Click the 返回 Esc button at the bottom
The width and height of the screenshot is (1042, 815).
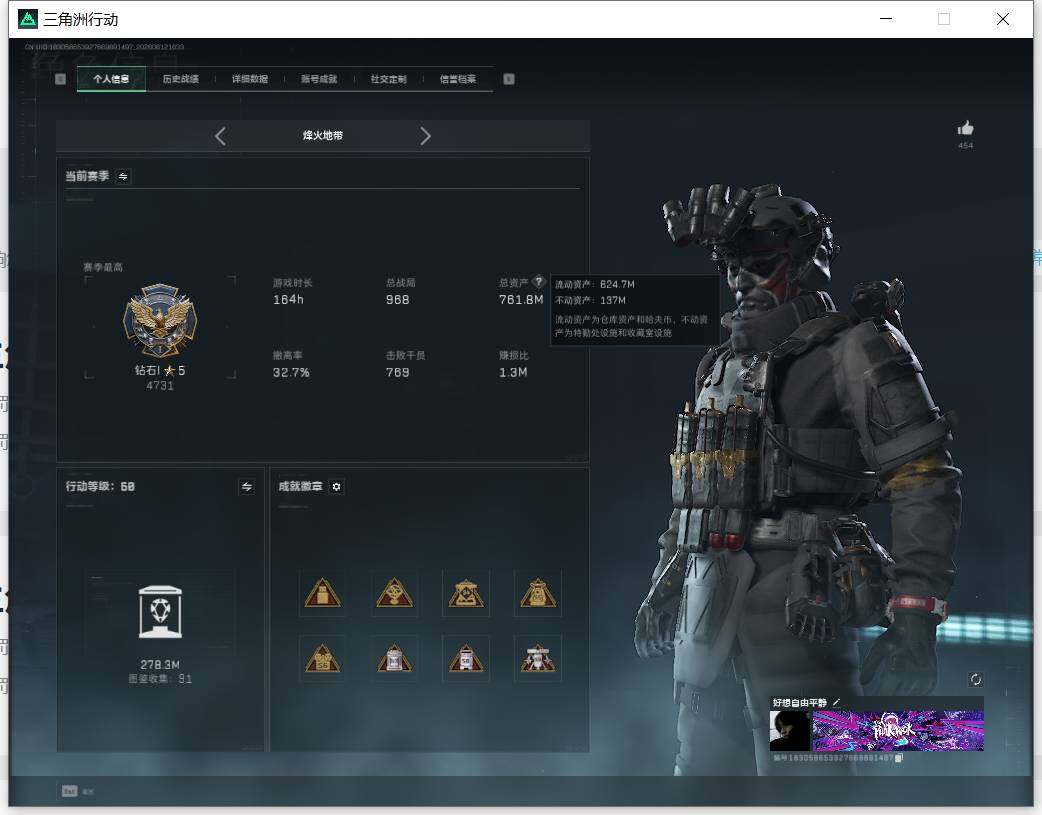(x=78, y=791)
